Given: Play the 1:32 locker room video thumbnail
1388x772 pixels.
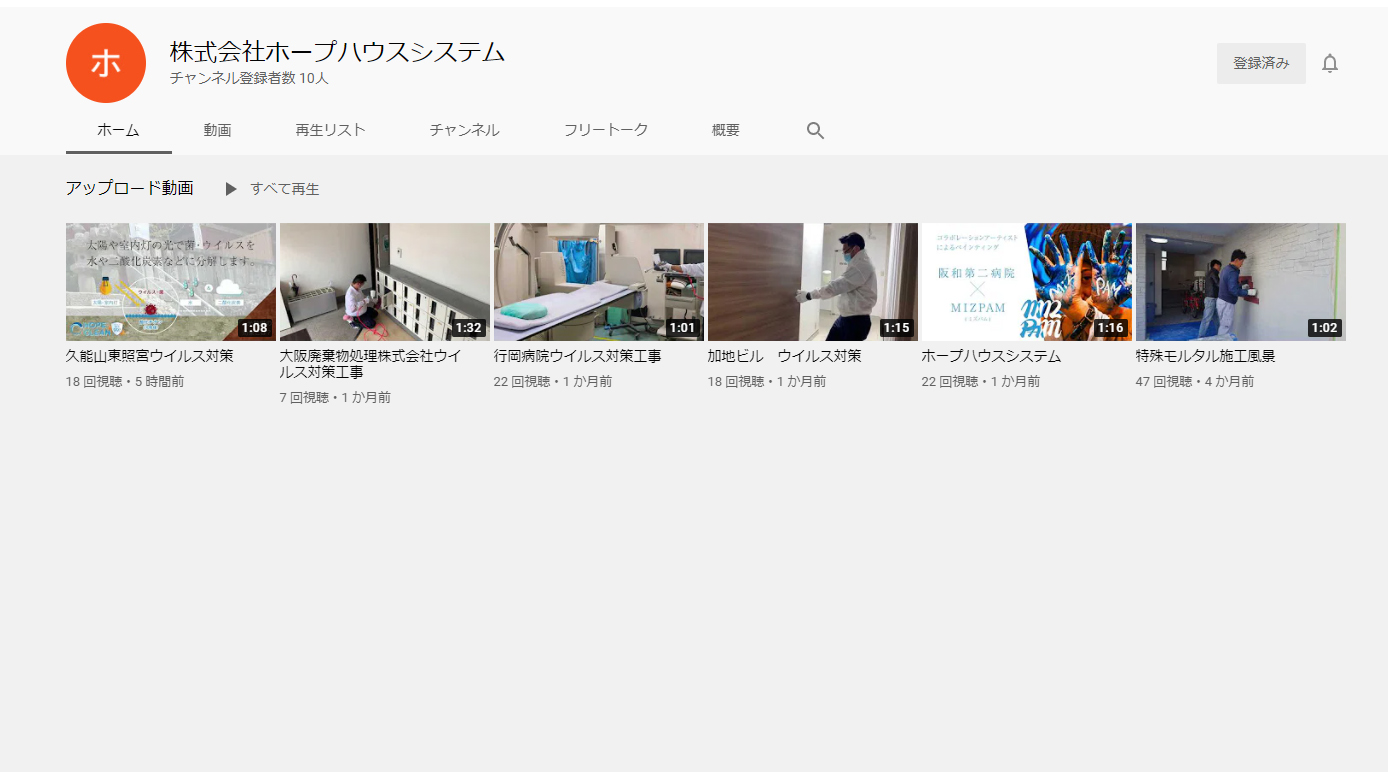Looking at the screenshot, I should point(385,282).
